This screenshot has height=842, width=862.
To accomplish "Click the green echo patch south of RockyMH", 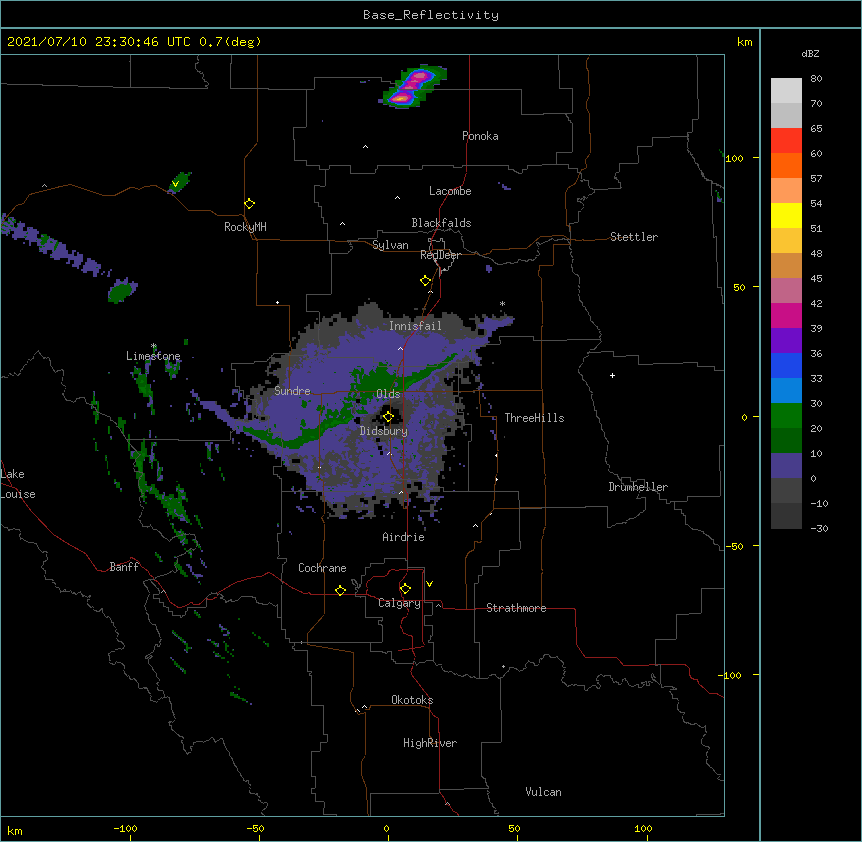I will (x=122, y=290).
